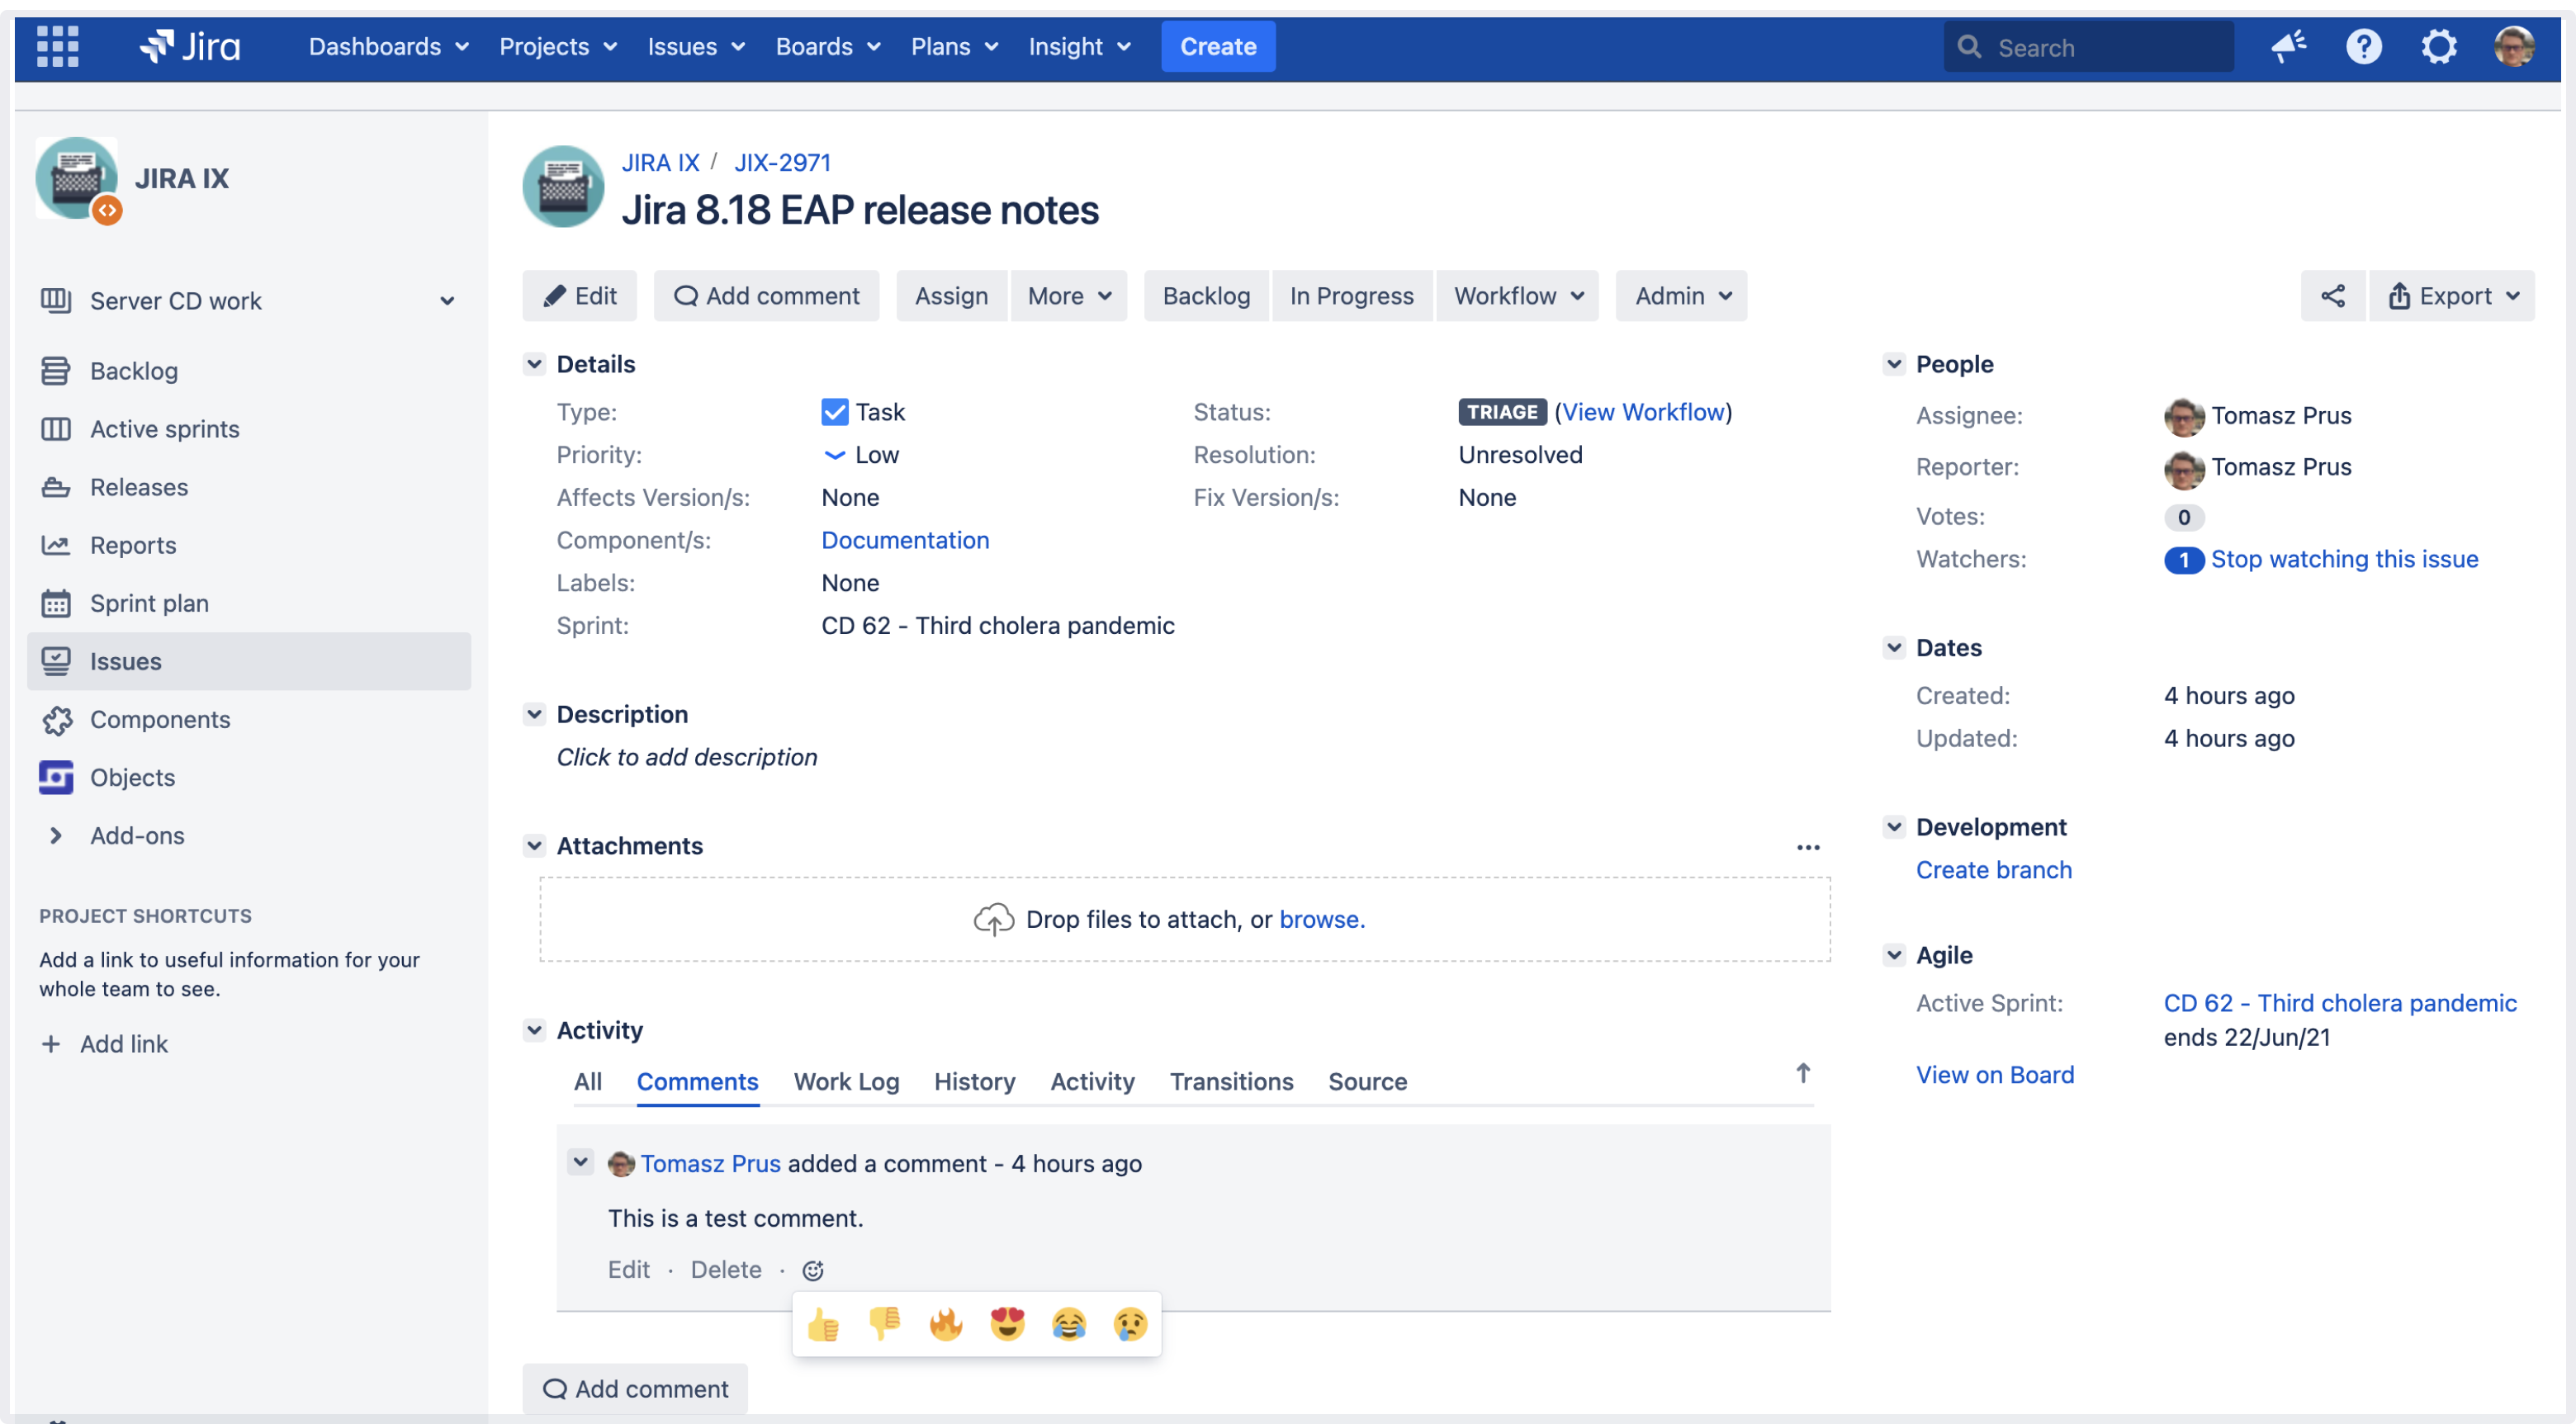The image size is (2576, 1424).
Task: React with thumbs down emoji
Action: click(x=884, y=1324)
